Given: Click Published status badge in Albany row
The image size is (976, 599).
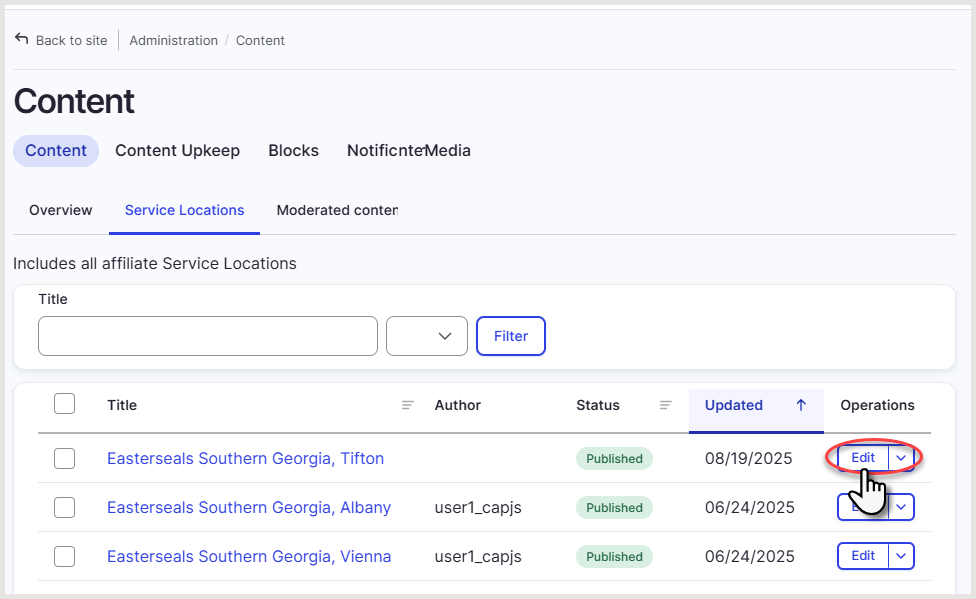Looking at the screenshot, I should [614, 507].
